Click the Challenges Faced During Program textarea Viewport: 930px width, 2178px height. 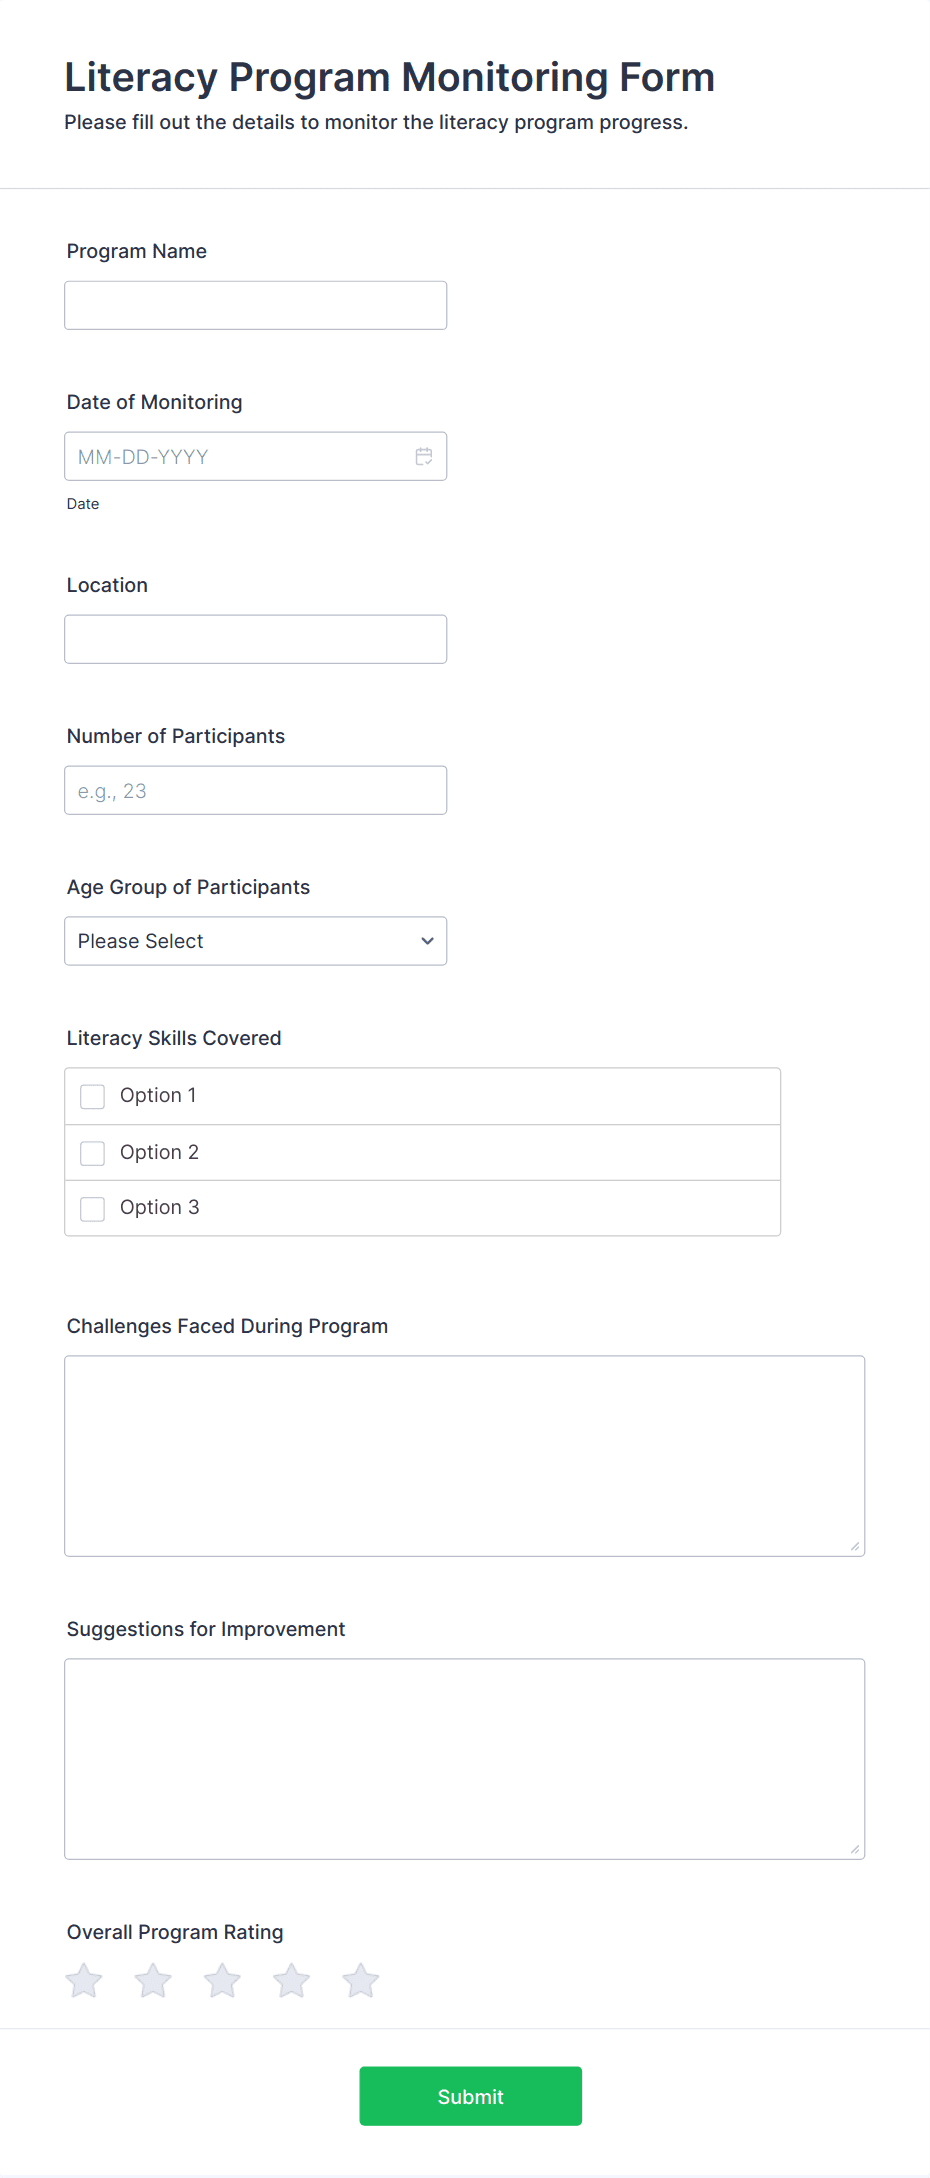tap(464, 1455)
